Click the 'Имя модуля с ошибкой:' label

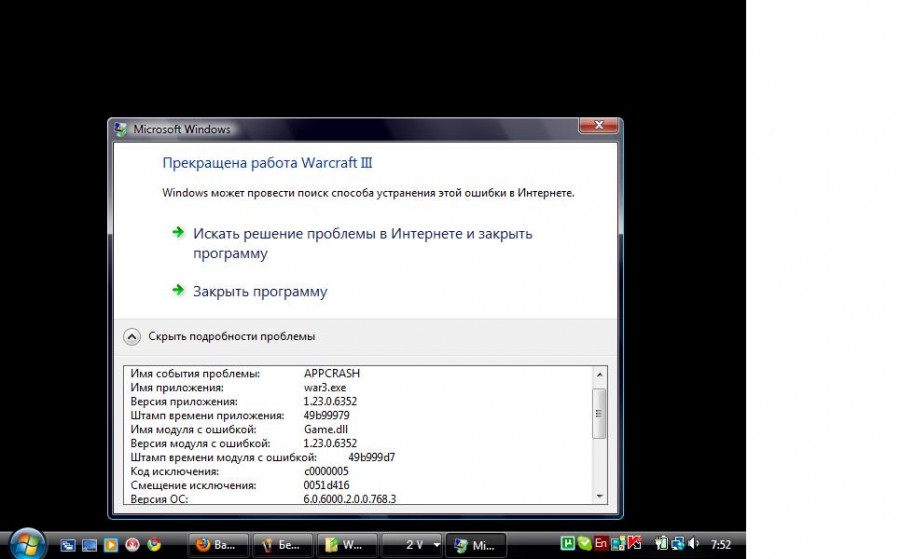point(193,429)
